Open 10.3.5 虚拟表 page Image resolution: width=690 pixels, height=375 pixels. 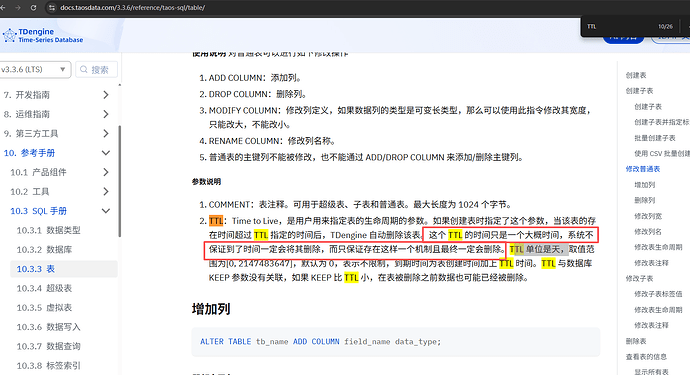click(x=44, y=308)
